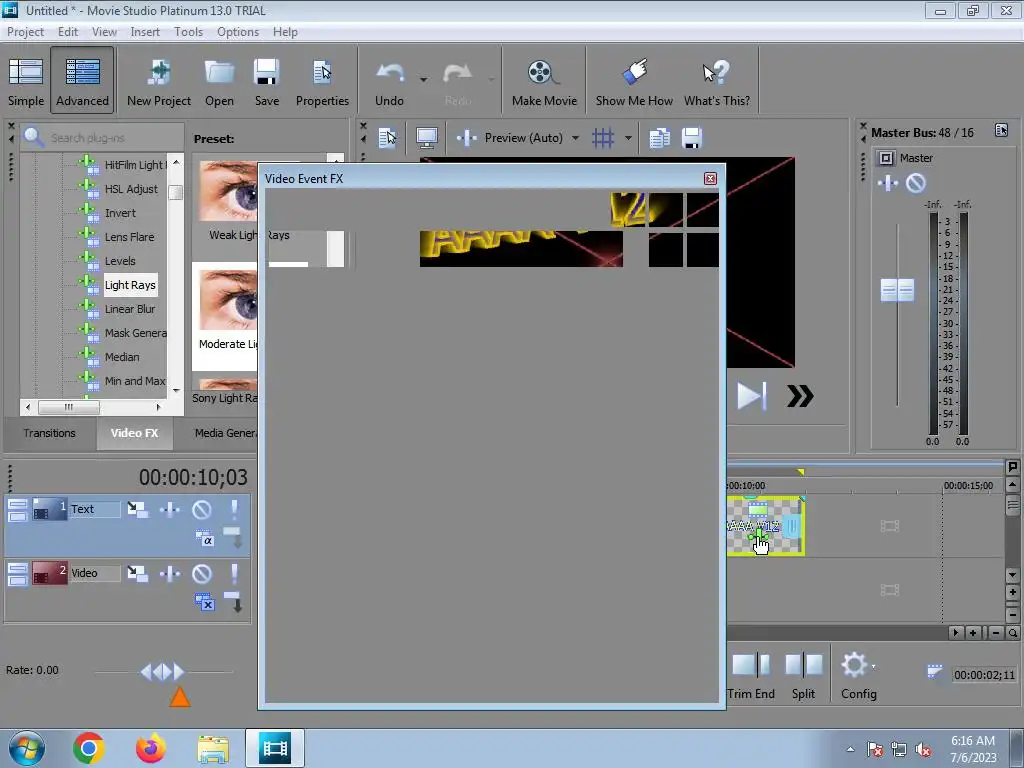The width and height of the screenshot is (1024, 768).
Task: Save the project
Action: [266, 81]
